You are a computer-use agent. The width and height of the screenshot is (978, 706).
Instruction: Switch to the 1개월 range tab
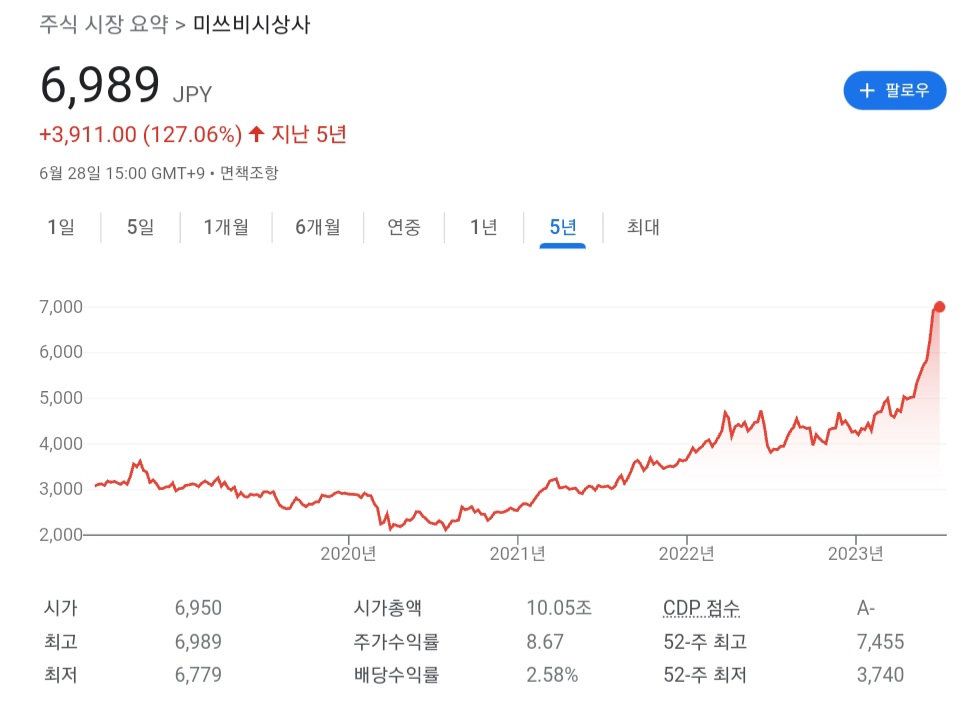(226, 227)
